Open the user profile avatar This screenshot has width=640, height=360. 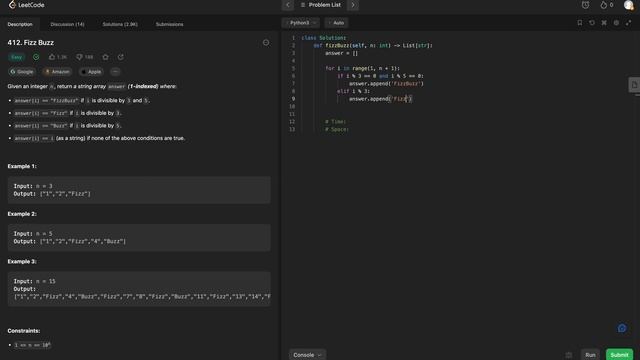click(x=629, y=5)
